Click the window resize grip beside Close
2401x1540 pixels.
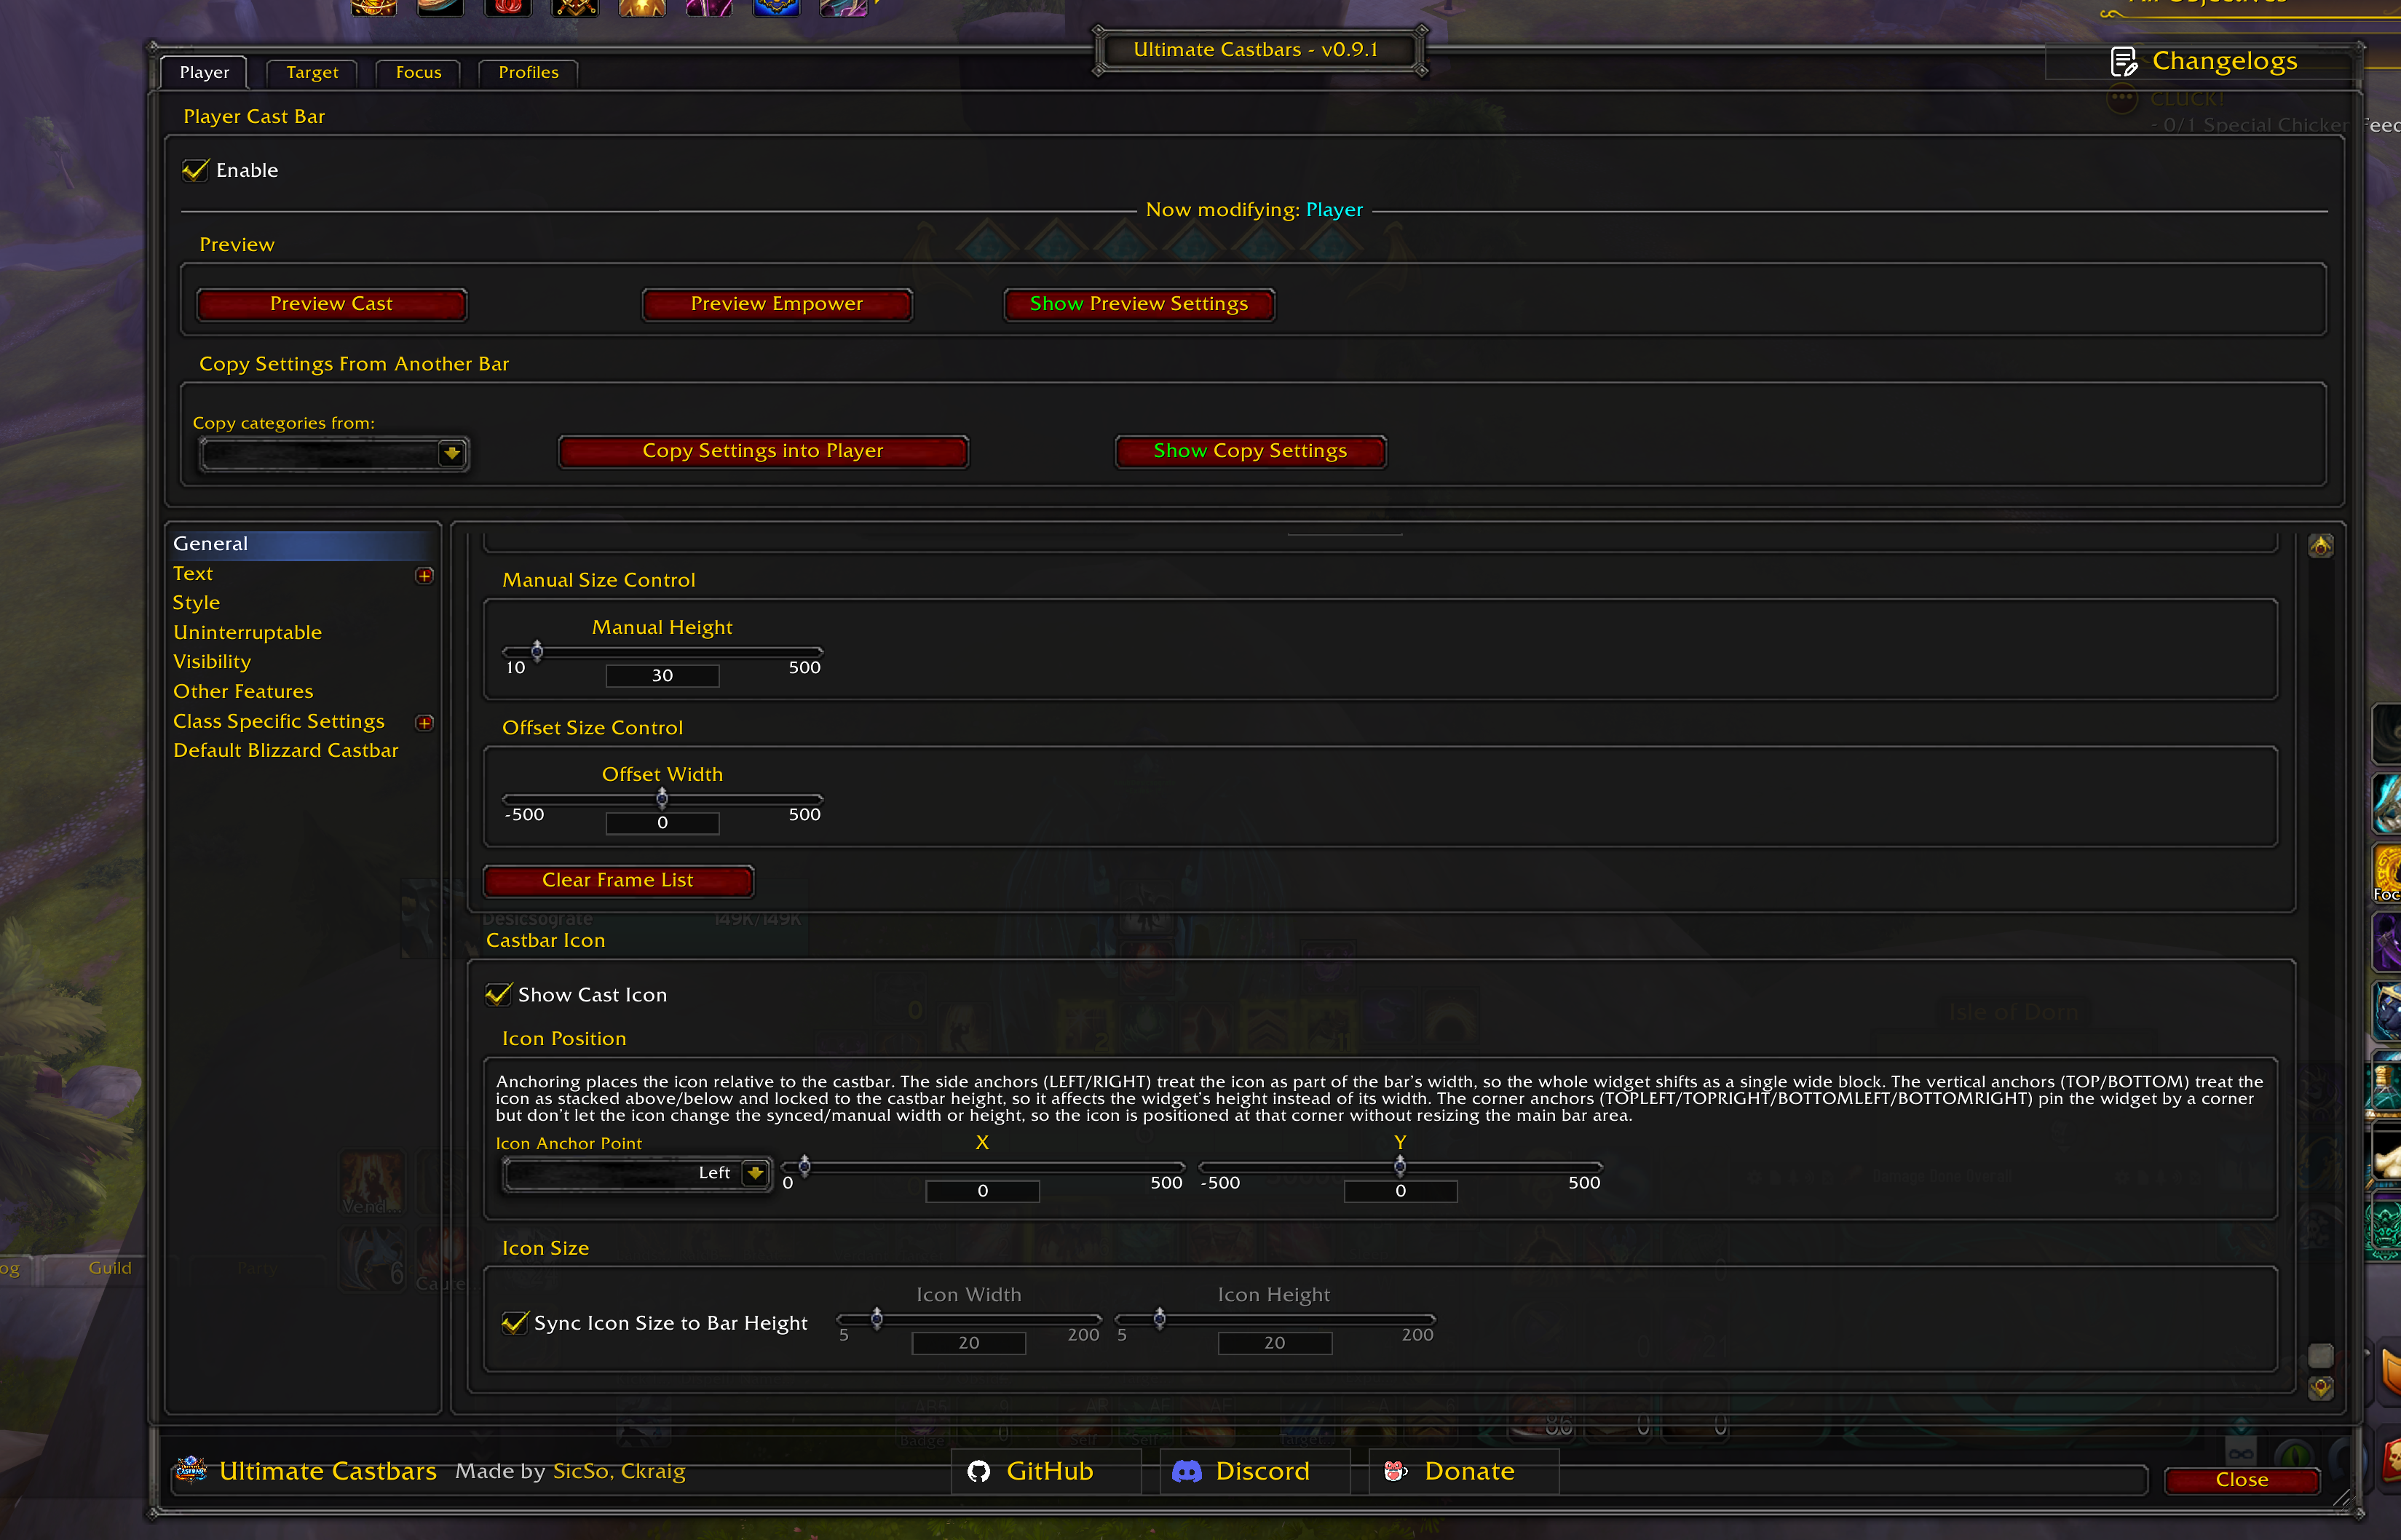[2342, 1496]
